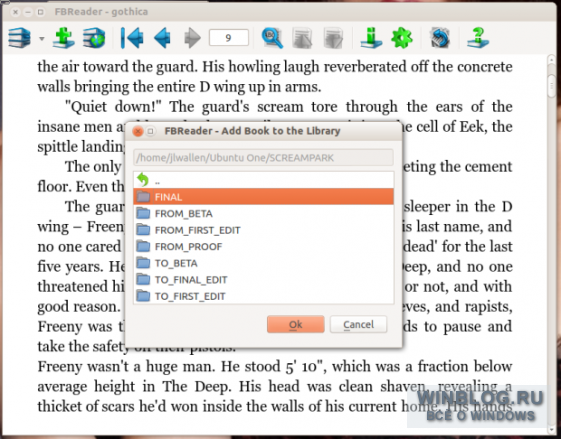Open help with the green question mark icon

(478, 38)
